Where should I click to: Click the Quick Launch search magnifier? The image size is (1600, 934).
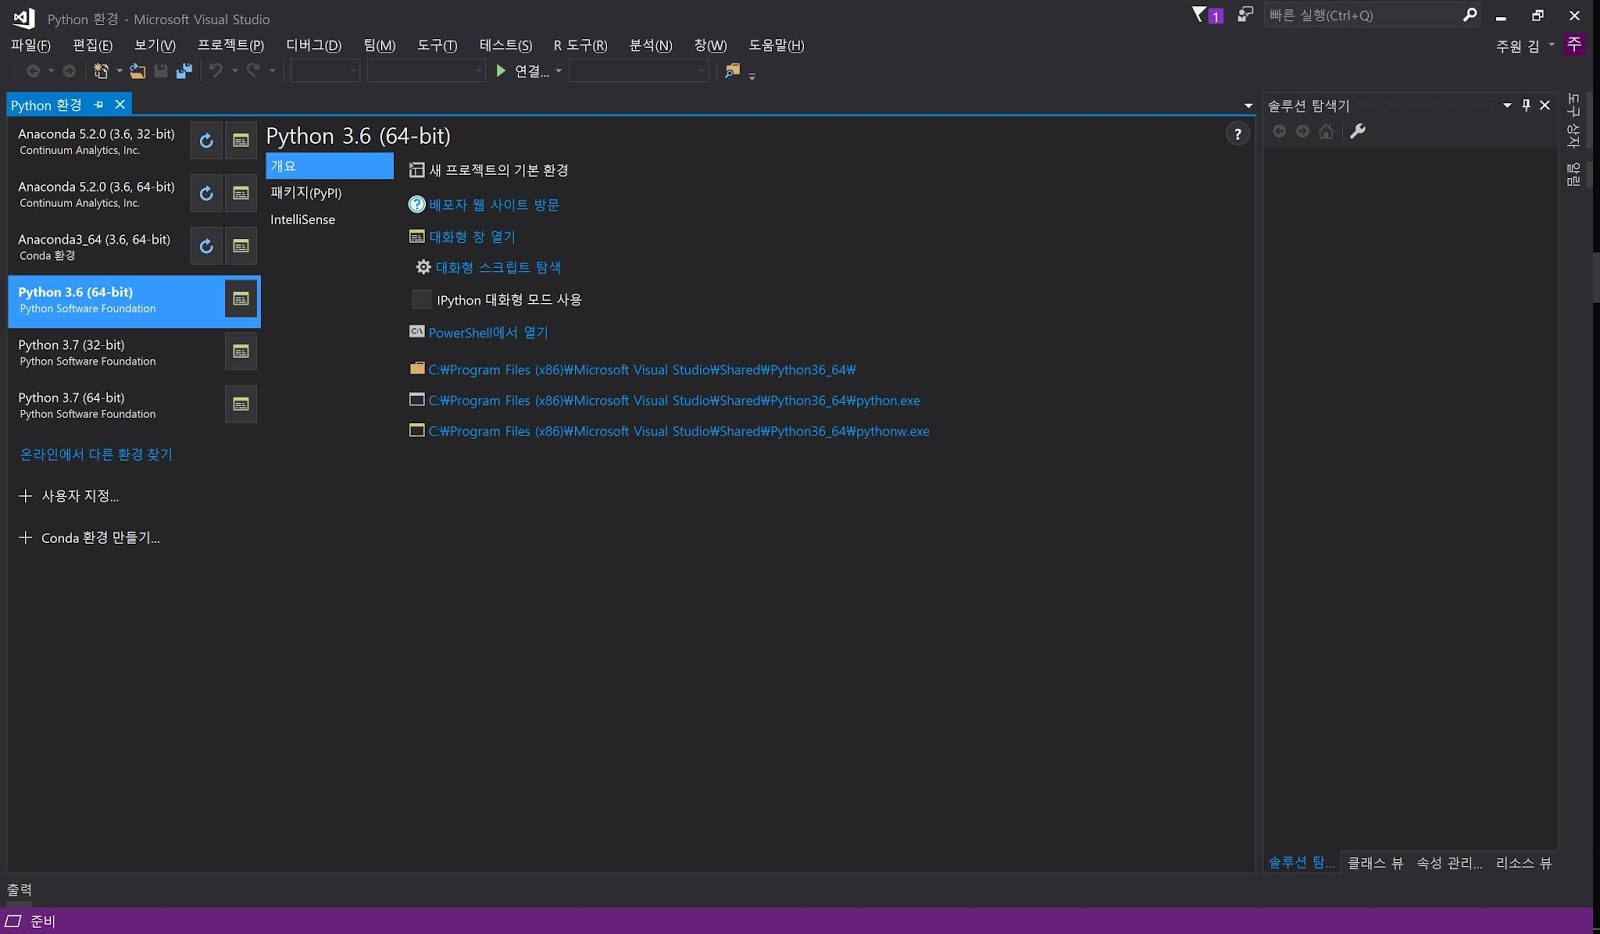(x=1470, y=15)
